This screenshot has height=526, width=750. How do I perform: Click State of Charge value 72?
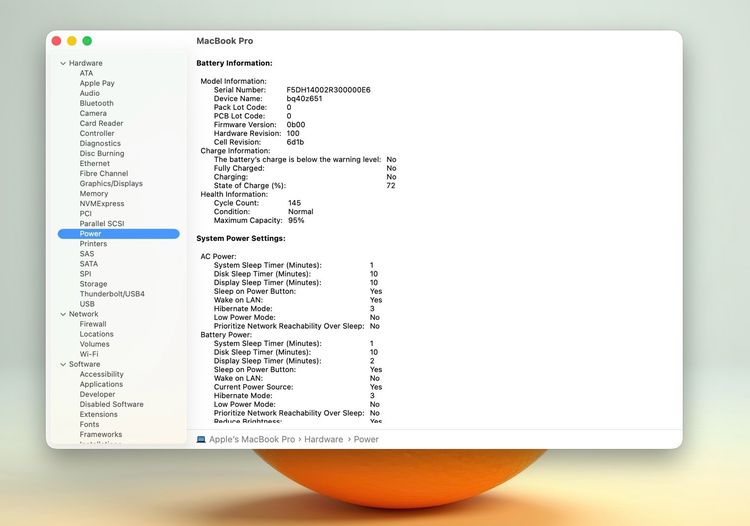(x=391, y=186)
